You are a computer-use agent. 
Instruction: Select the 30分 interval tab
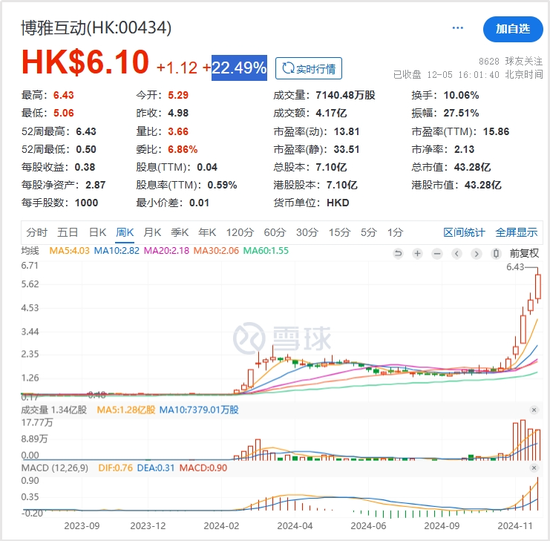click(307, 232)
